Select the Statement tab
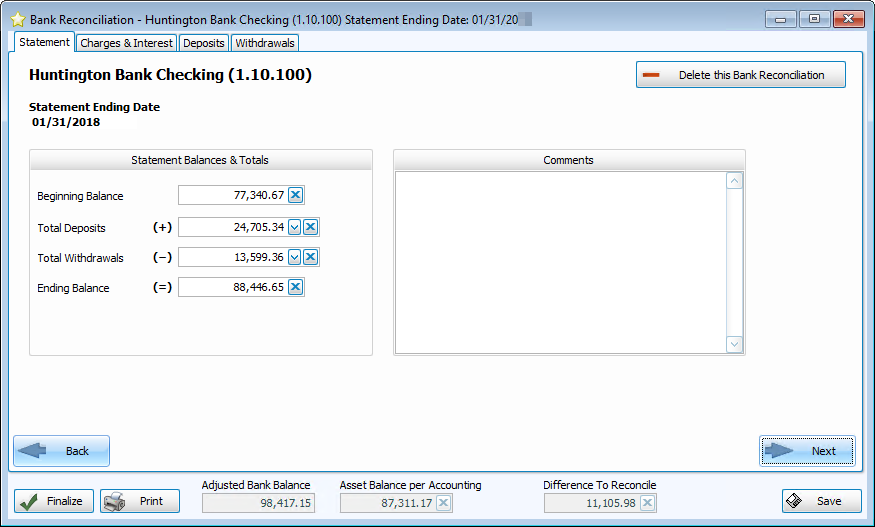The image size is (875, 527). pyautogui.click(x=44, y=42)
